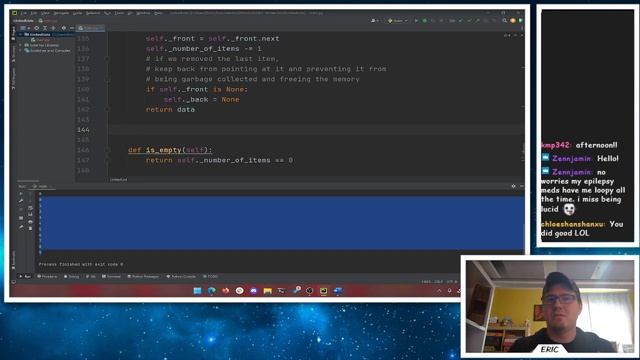Open the Refactor menu
640x360 pixels.
tap(93, 13)
